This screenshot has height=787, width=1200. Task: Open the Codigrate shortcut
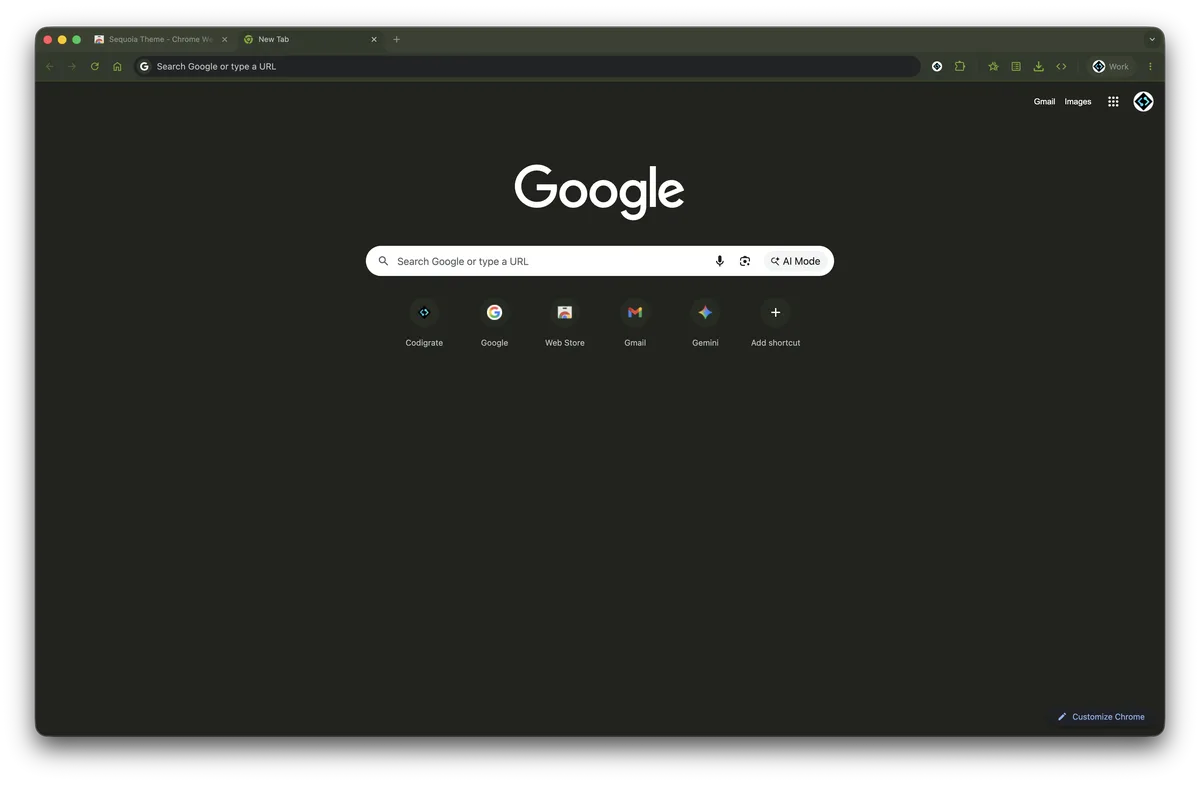[x=424, y=323]
